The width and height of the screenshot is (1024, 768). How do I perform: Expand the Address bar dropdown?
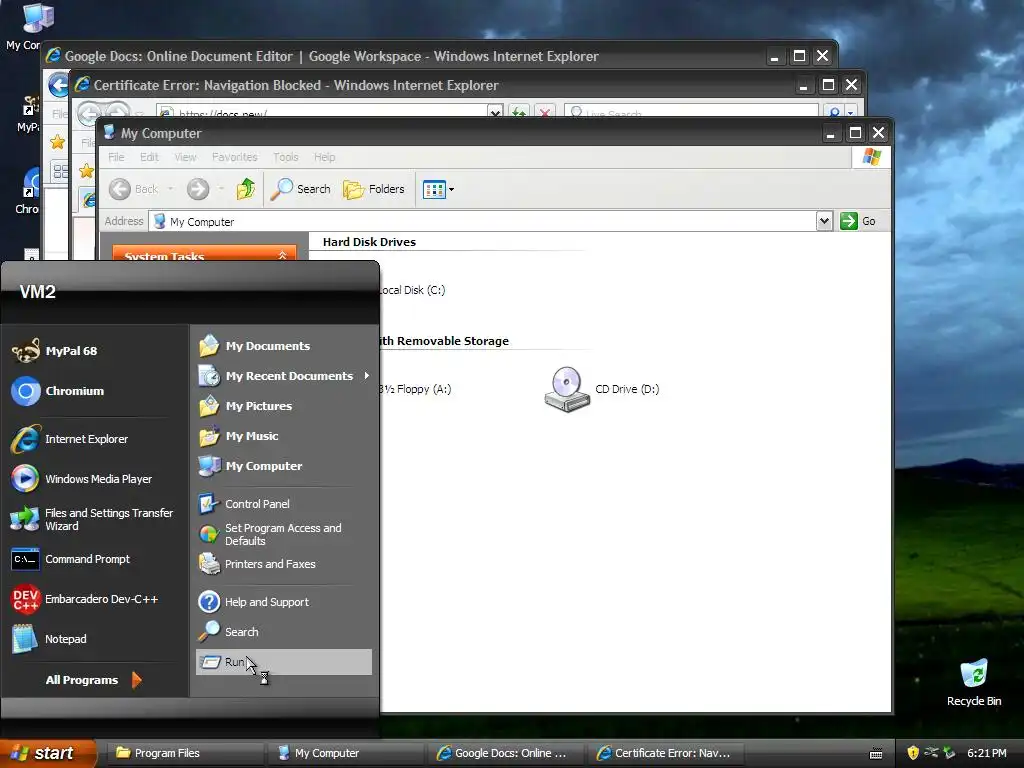(824, 221)
